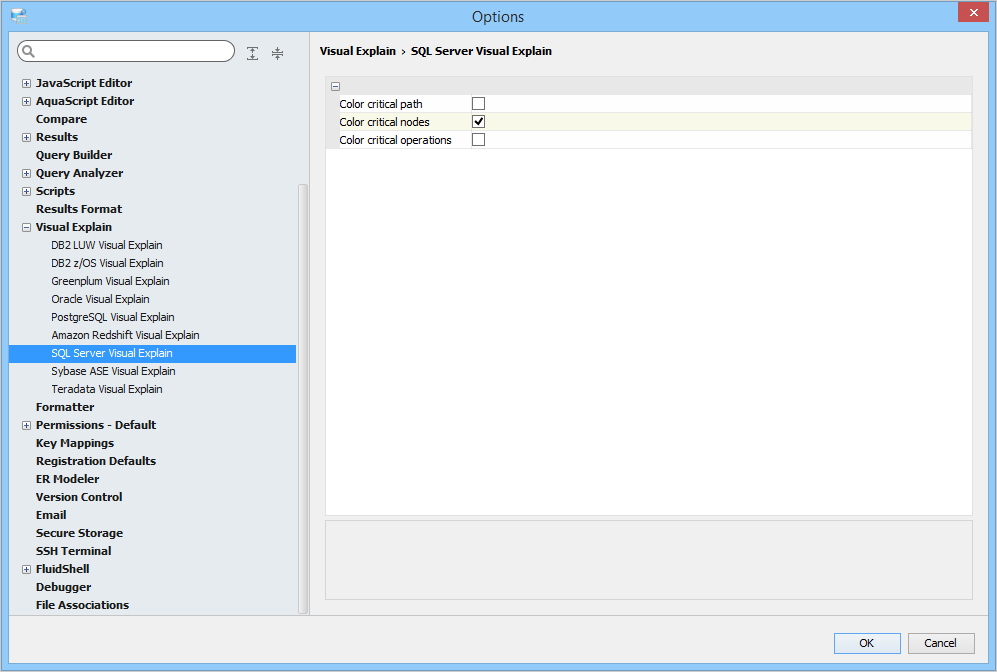Select the JavaScript Editor label
Screen dimensions: 997x672
click(84, 83)
